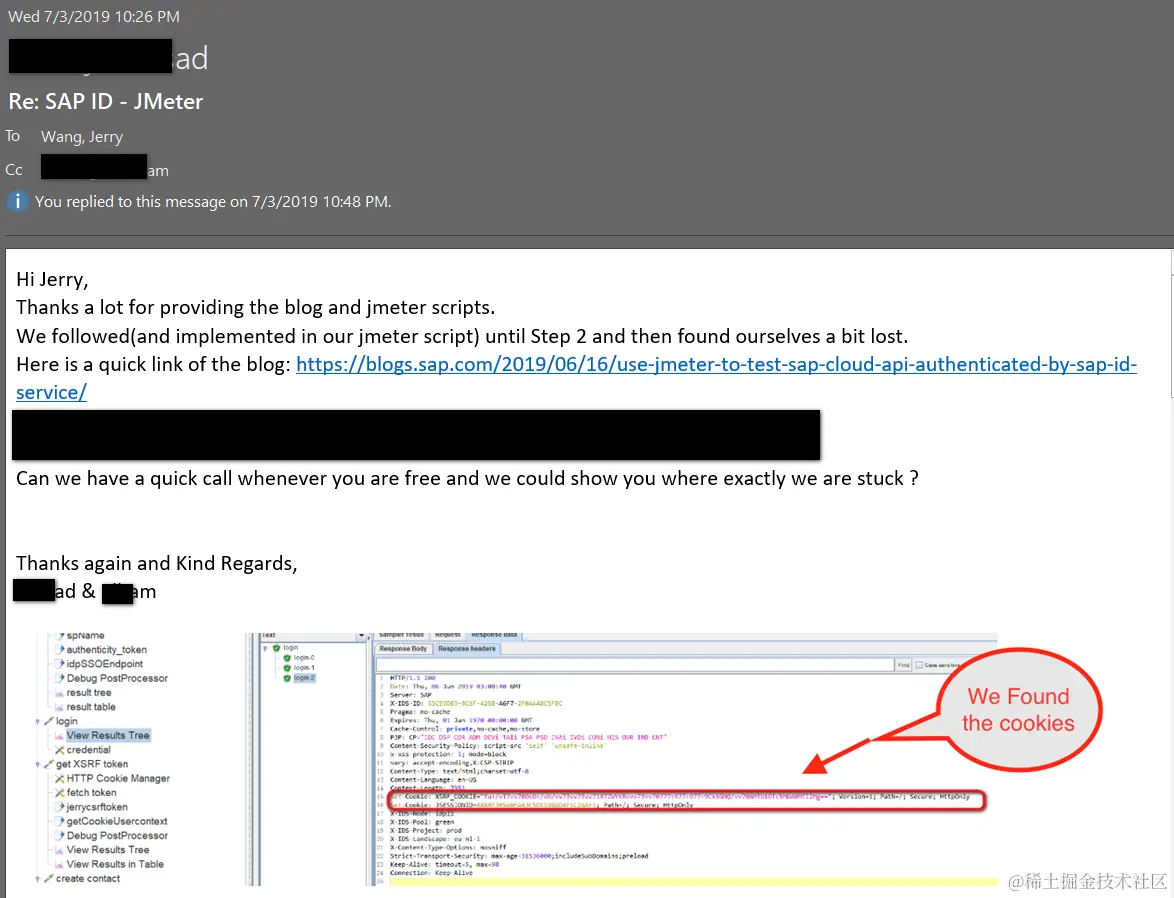Open the Response headers sub-tab
Image resolution: width=1174 pixels, height=898 pixels.
coord(466,649)
